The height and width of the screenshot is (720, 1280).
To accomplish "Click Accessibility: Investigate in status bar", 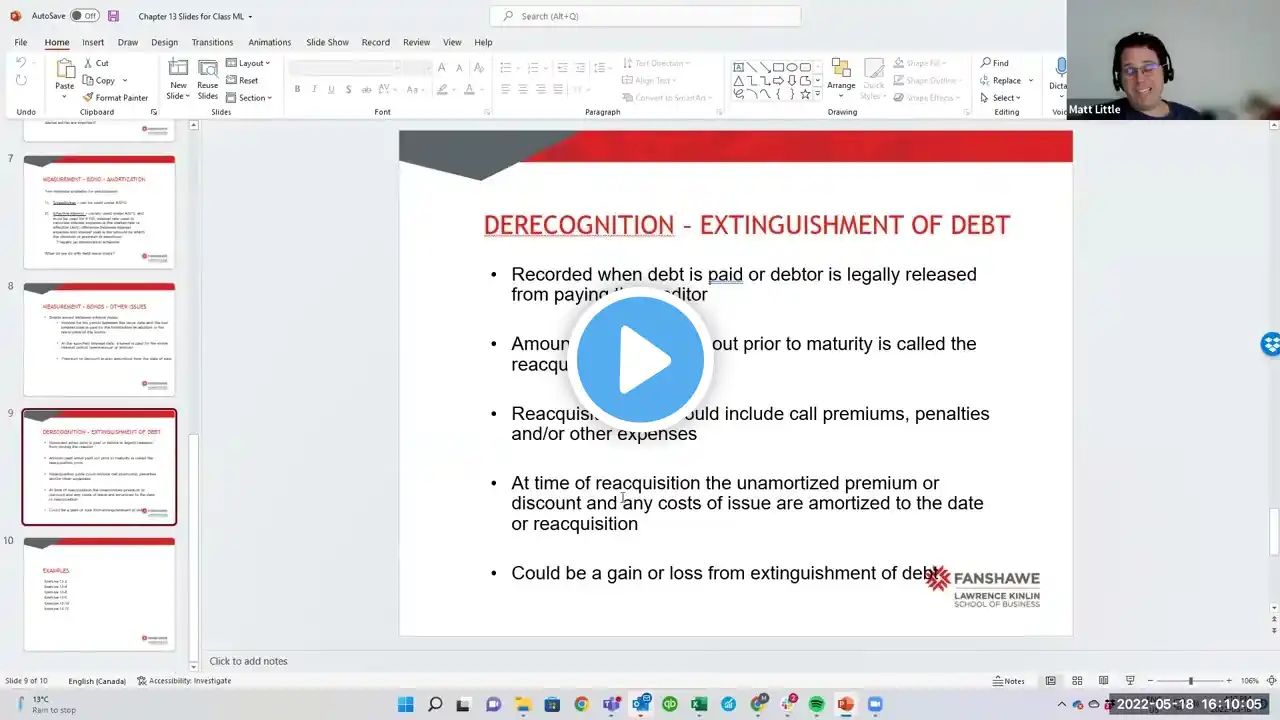I will (184, 681).
